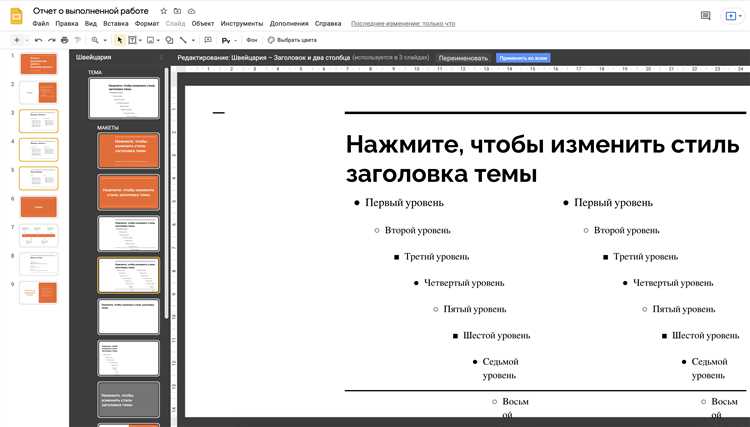Click Четвертый уровень in left column
Screen dimensions: 750x427
pyautogui.click(x=464, y=283)
